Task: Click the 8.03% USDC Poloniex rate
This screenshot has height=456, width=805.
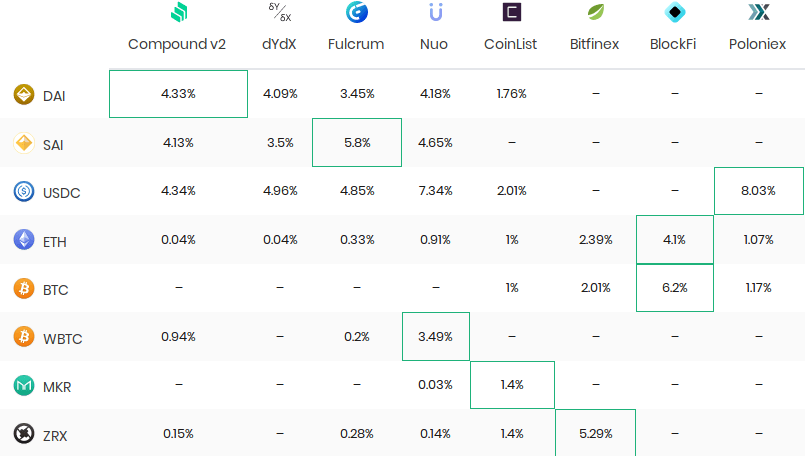Action: (x=758, y=191)
